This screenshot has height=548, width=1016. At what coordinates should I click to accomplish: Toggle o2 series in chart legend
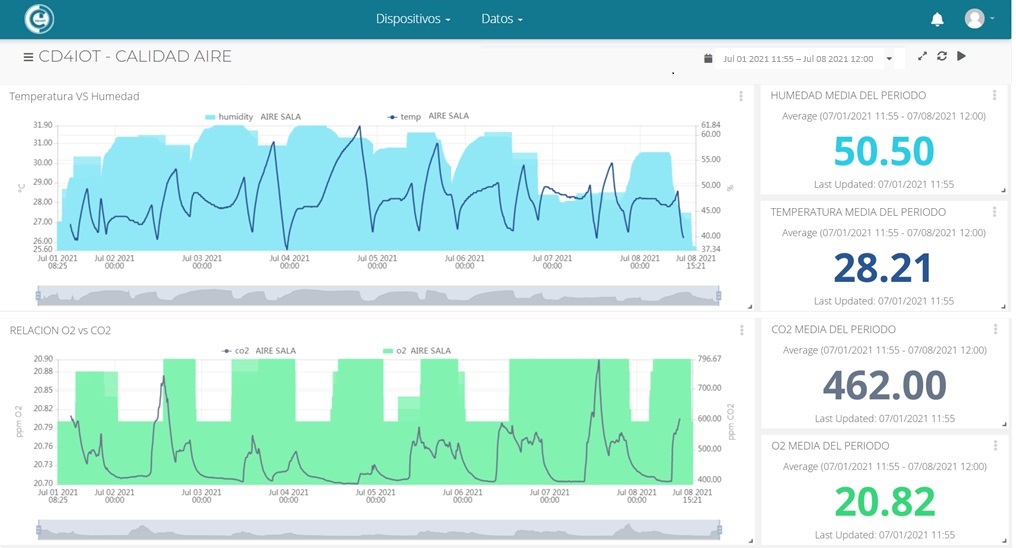(x=417, y=350)
